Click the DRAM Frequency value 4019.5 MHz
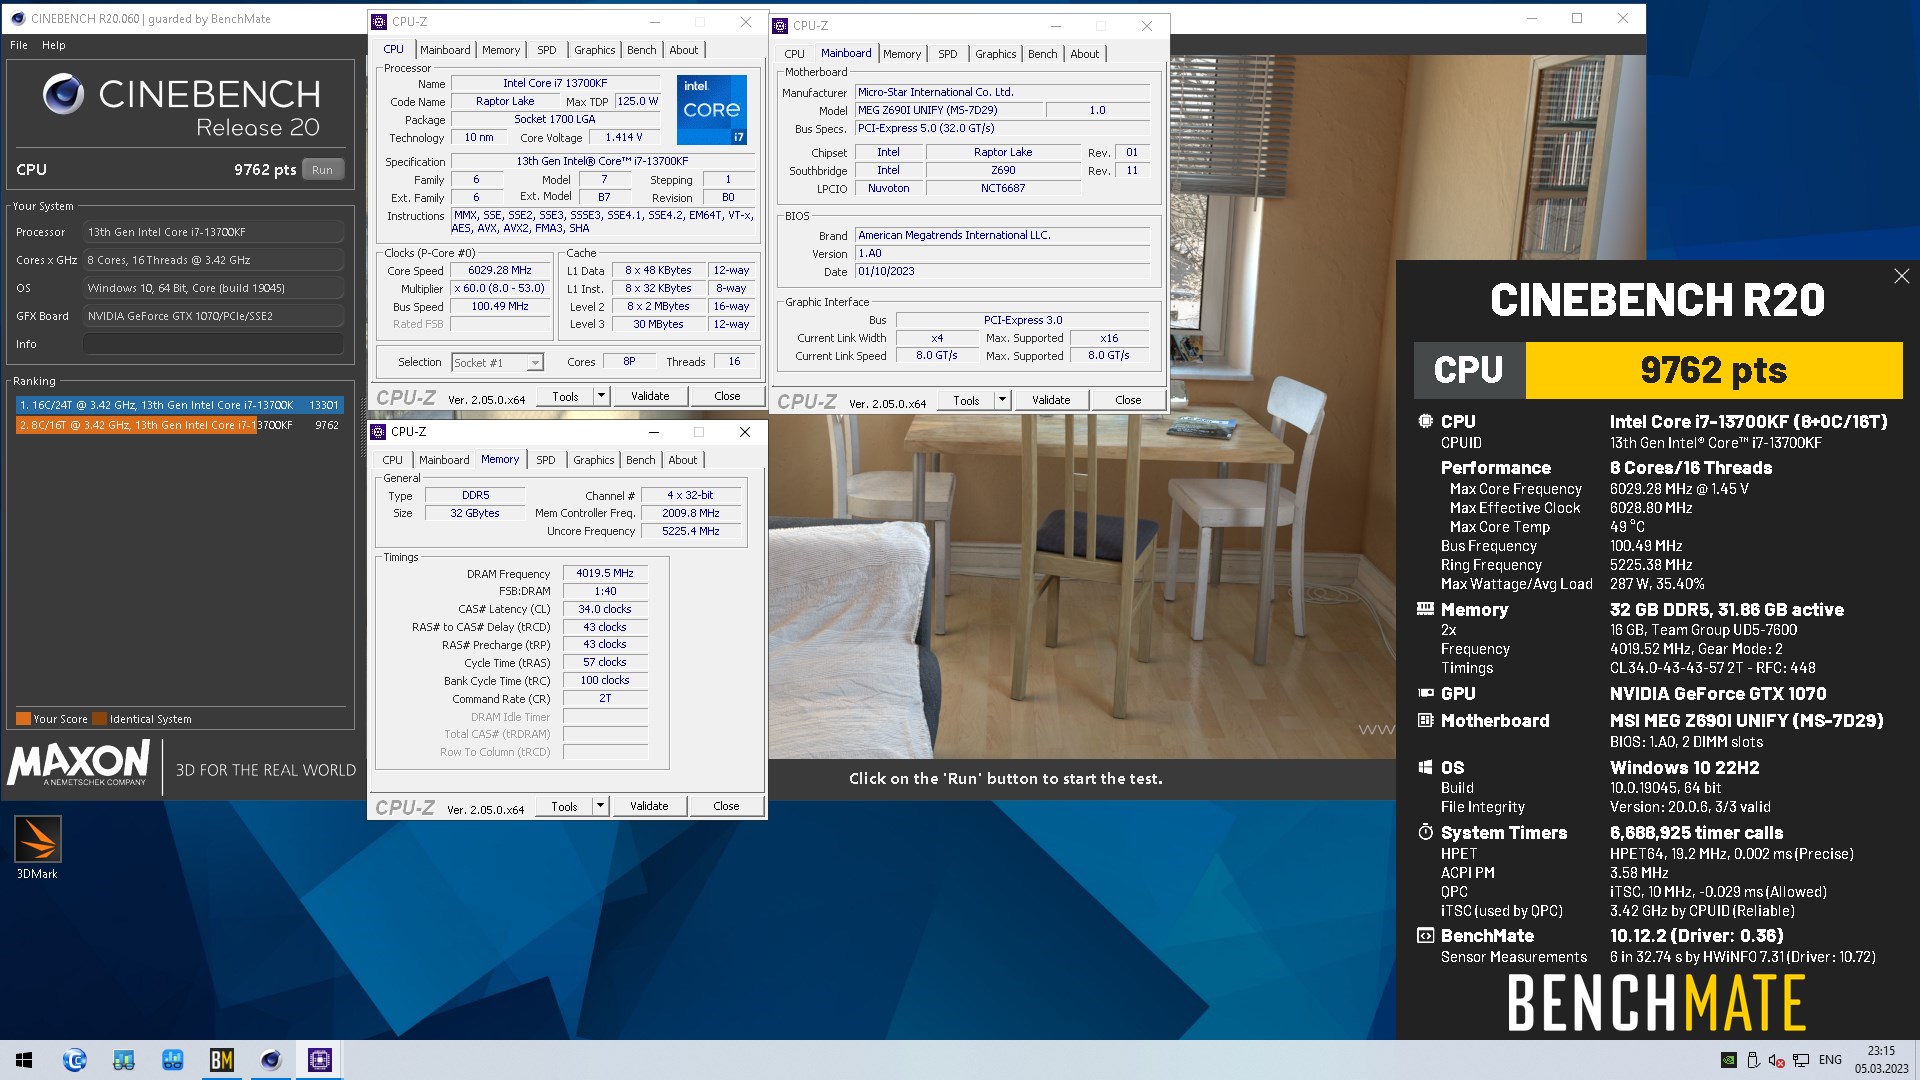The image size is (1920, 1080). click(605, 574)
